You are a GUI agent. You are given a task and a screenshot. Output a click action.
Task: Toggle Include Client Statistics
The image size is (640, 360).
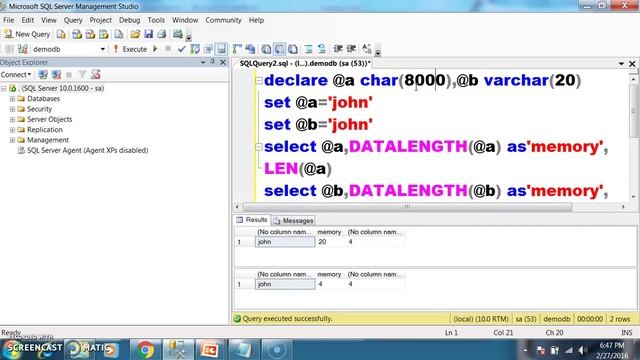point(250,49)
